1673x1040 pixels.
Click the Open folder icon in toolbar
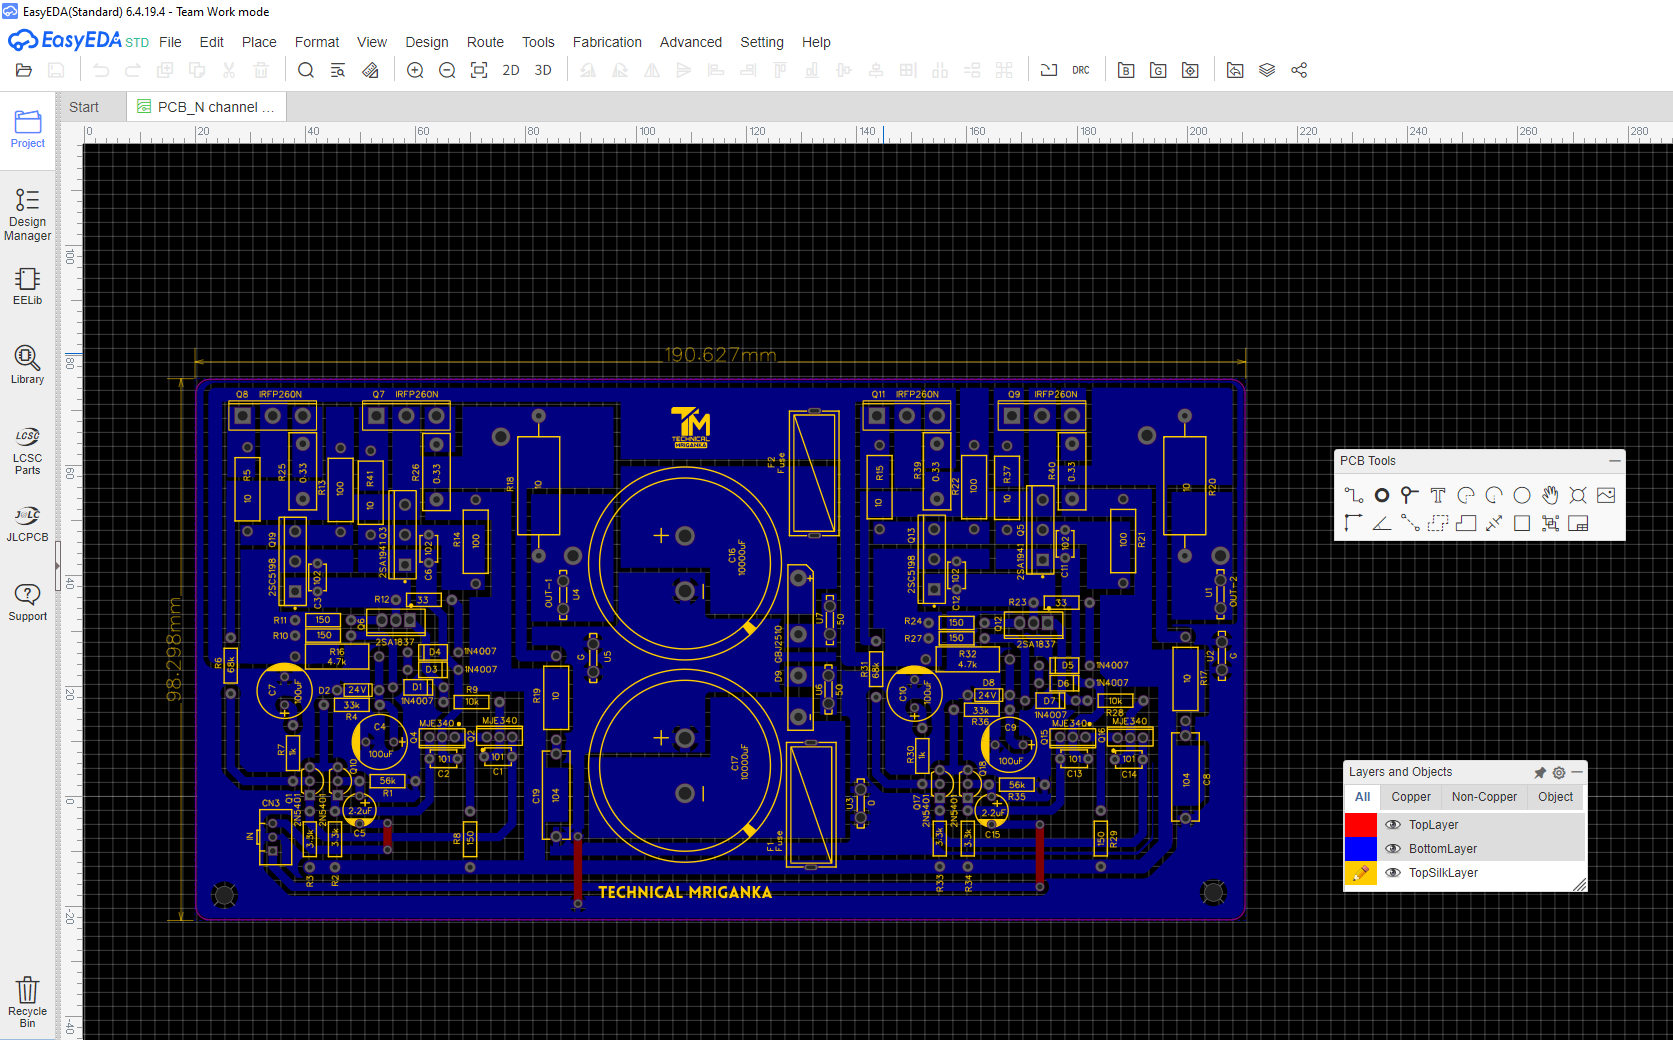click(24, 70)
